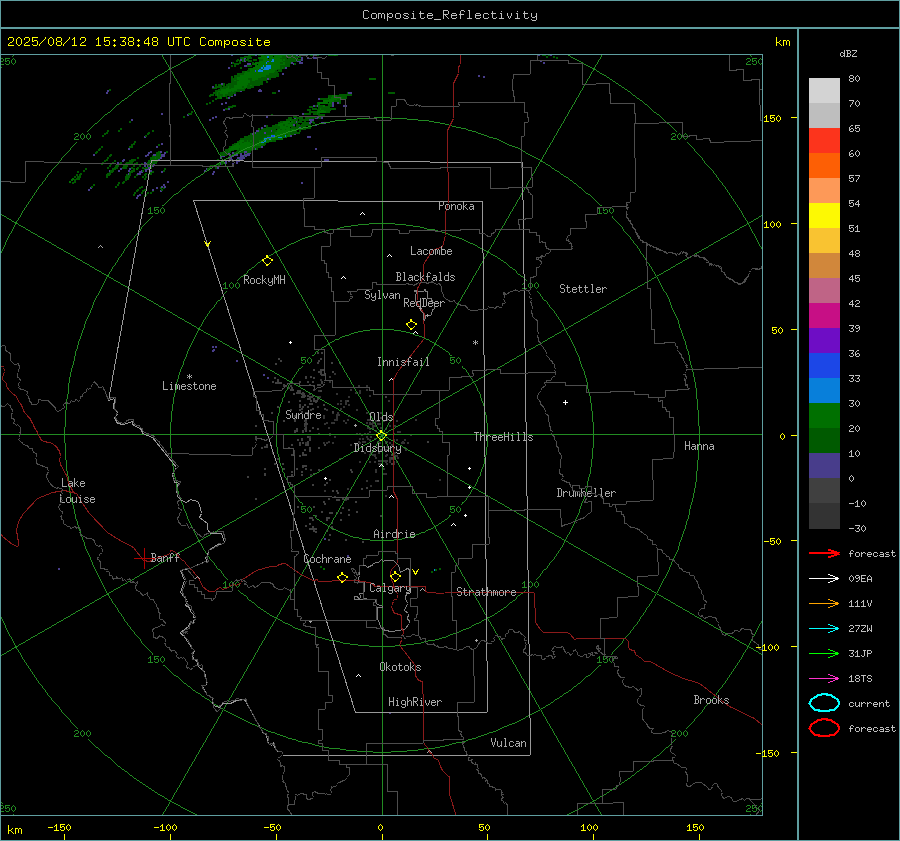Click the Cochrane town label
This screenshot has width=900, height=841.
click(x=327, y=559)
